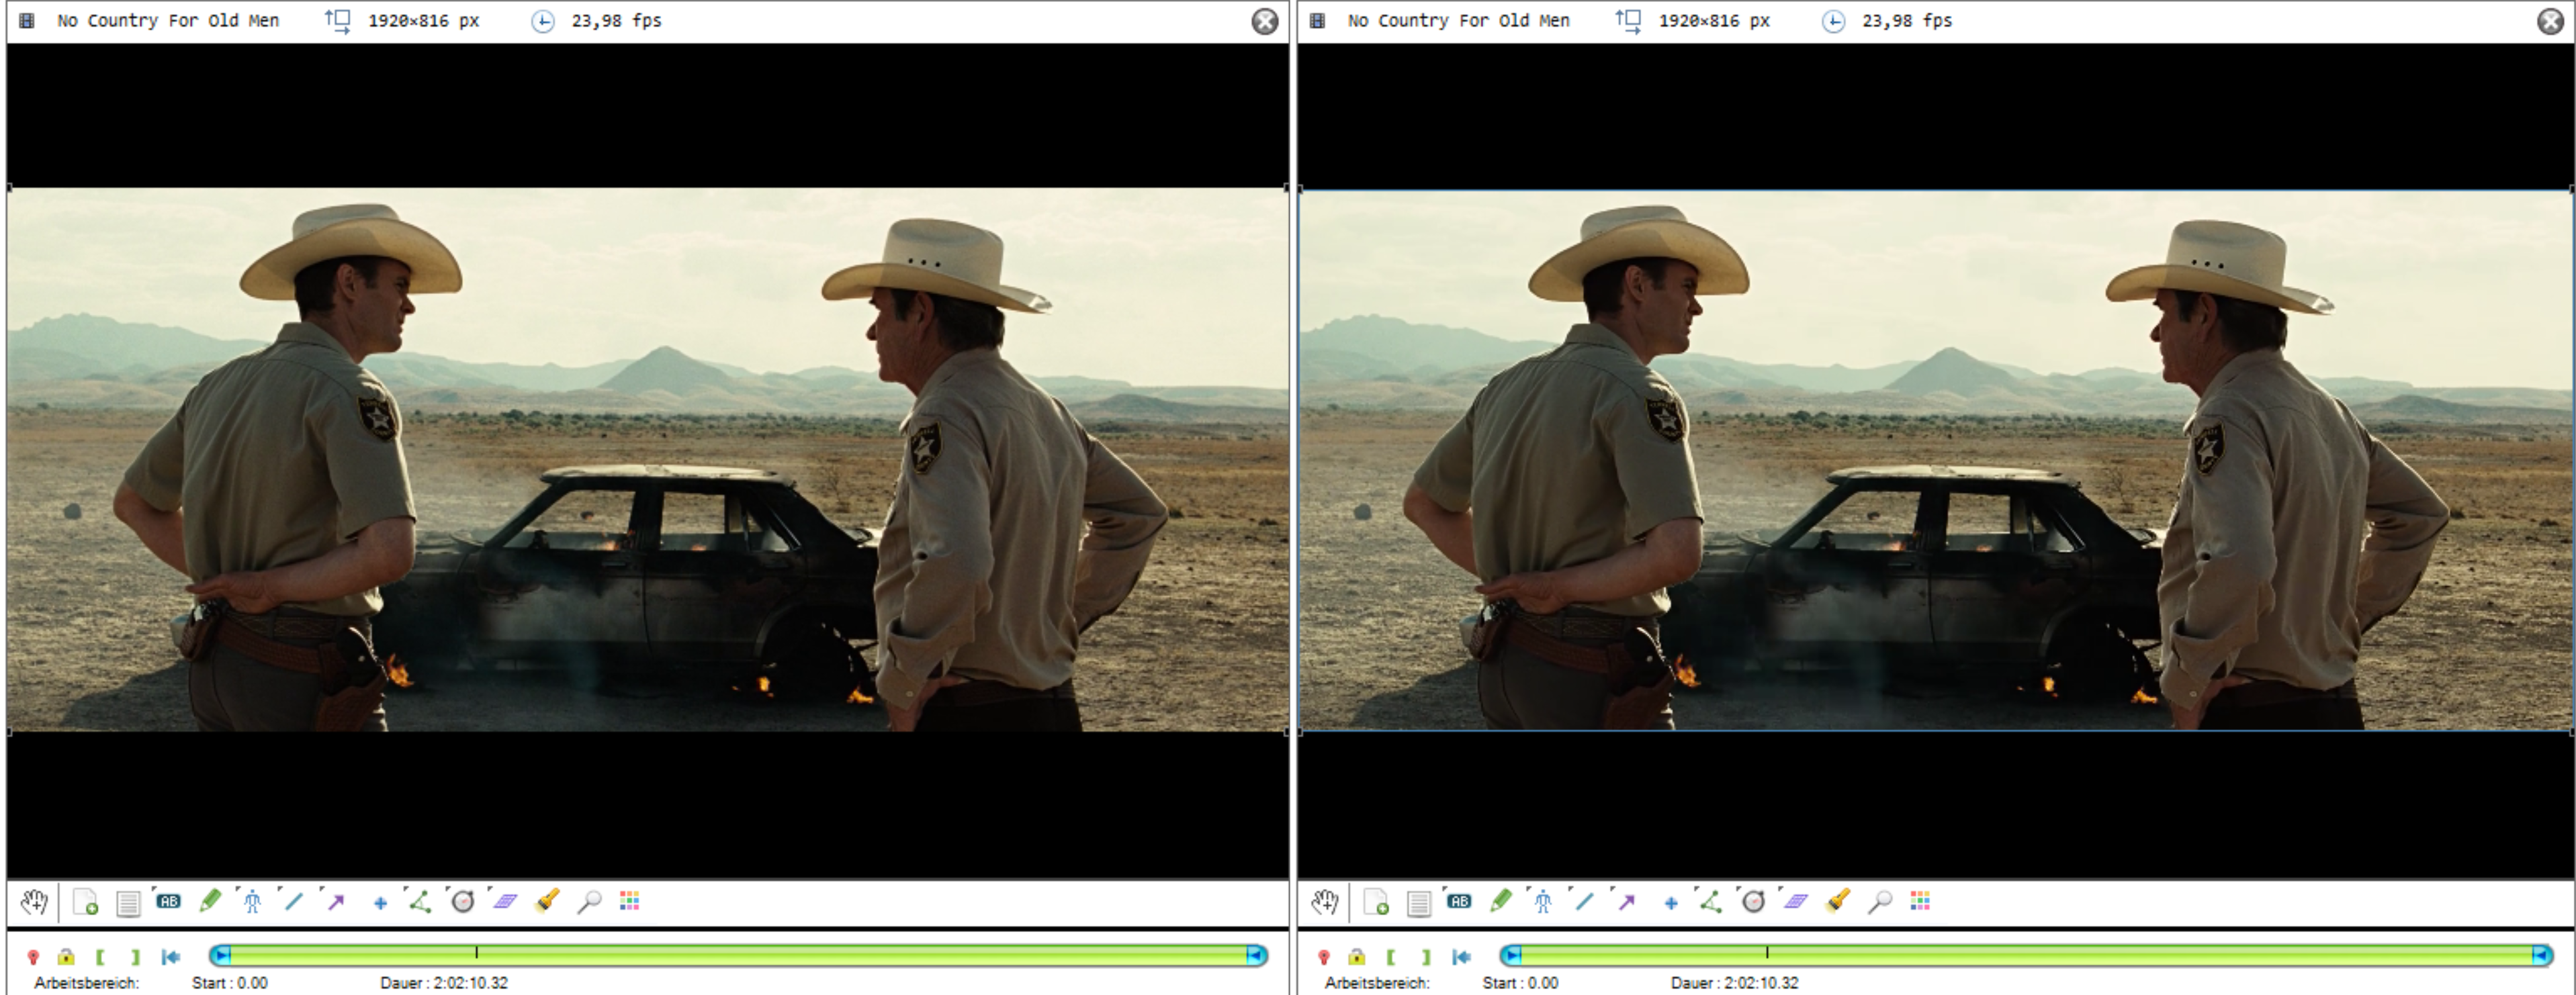Toggle the working zone lock, left player

(66, 957)
